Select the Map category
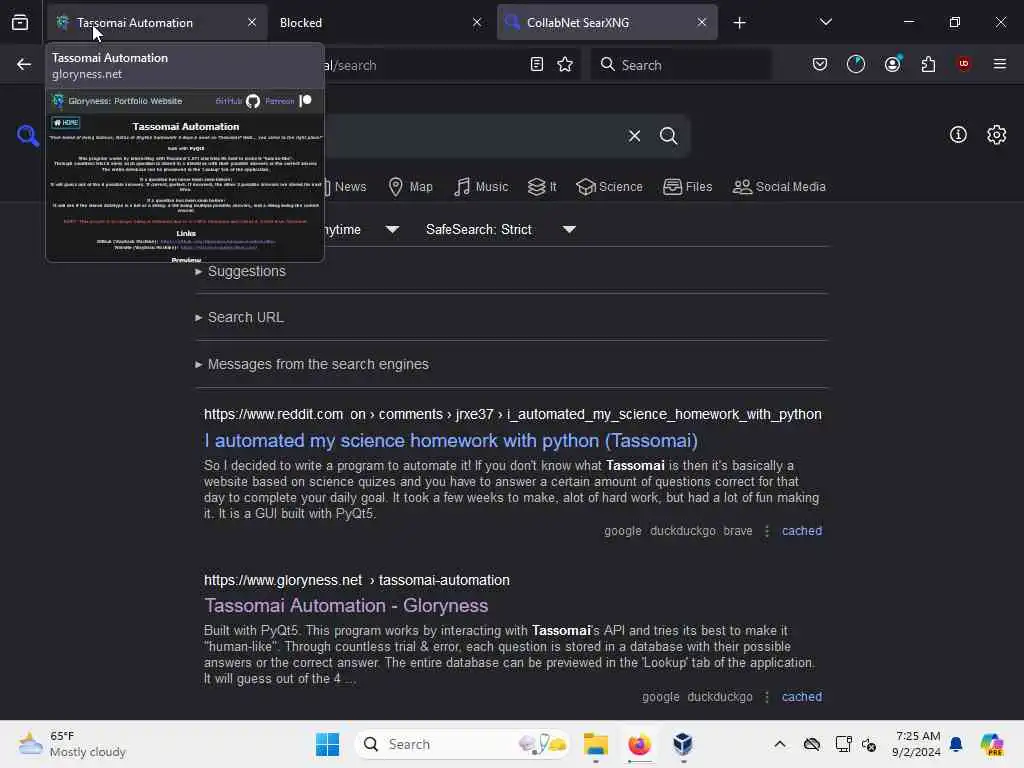The image size is (1024, 768). tap(410, 187)
